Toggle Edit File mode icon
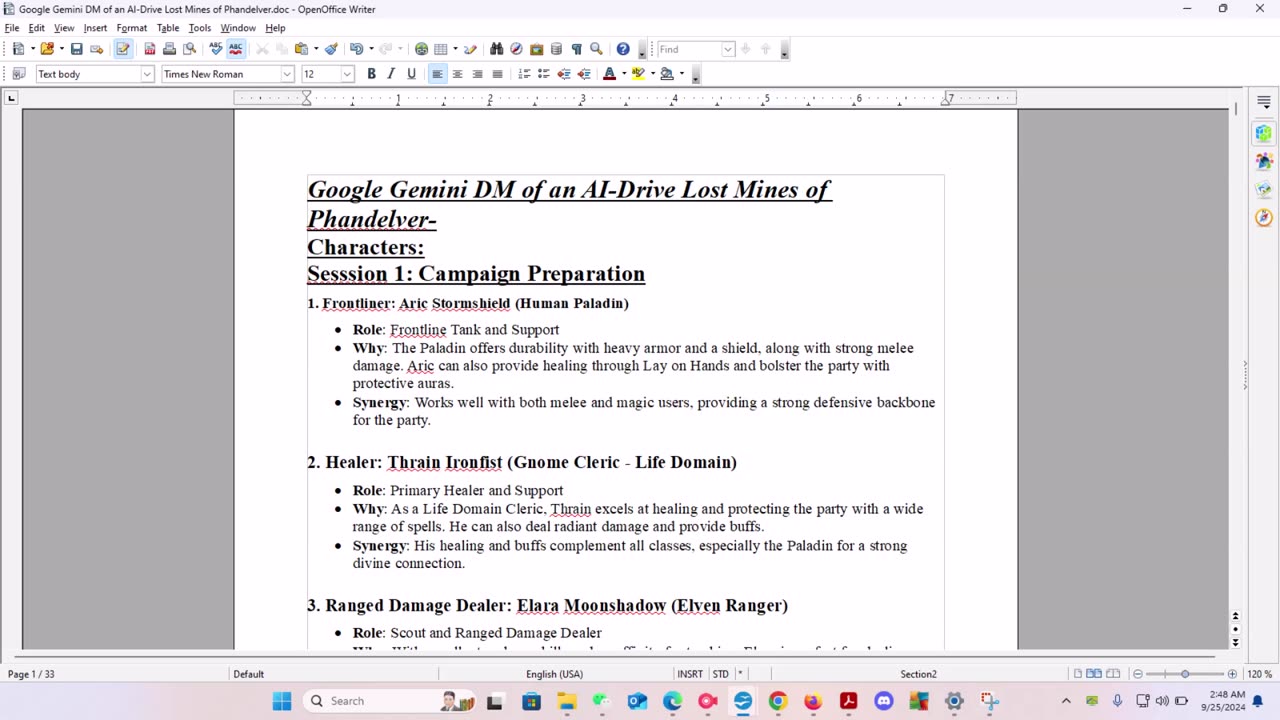 (123, 48)
